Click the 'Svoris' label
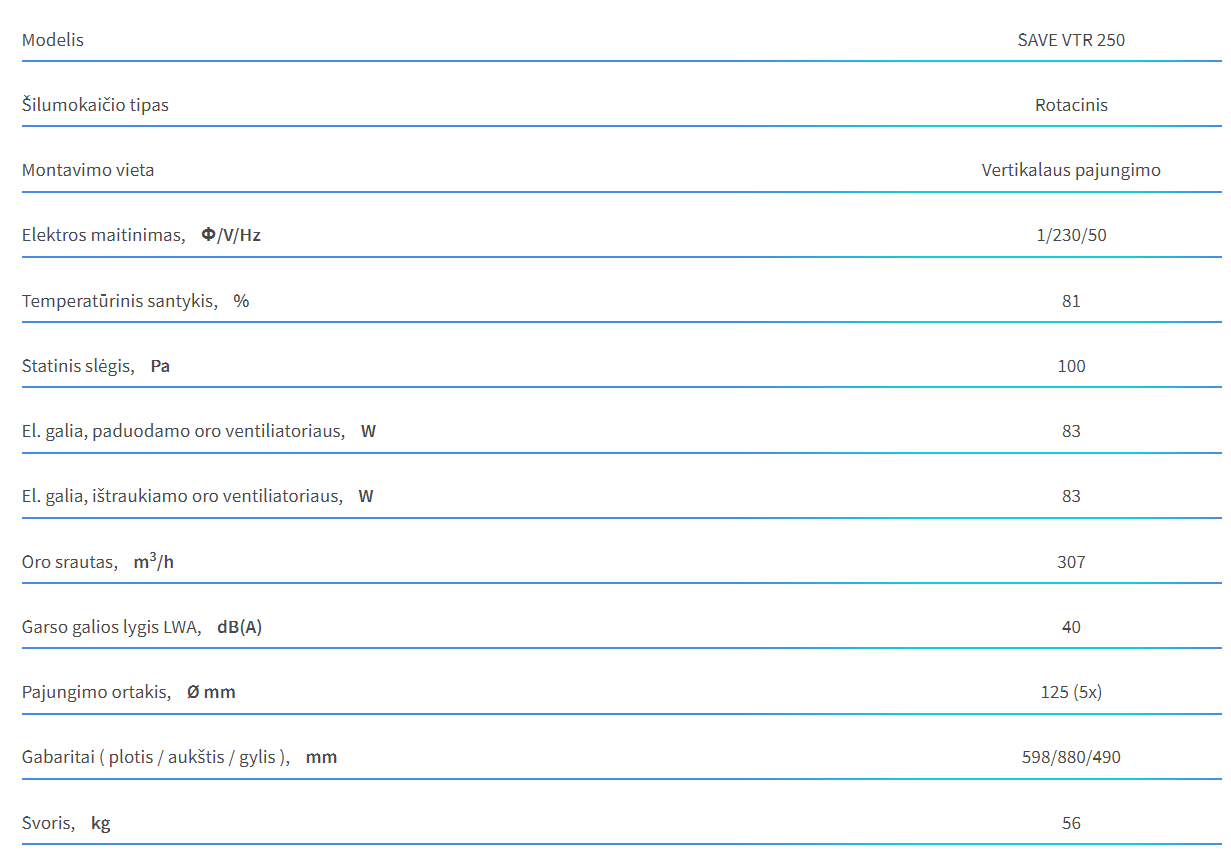Image resolution: width=1231 pixels, height=854 pixels. pyautogui.click(x=48, y=823)
